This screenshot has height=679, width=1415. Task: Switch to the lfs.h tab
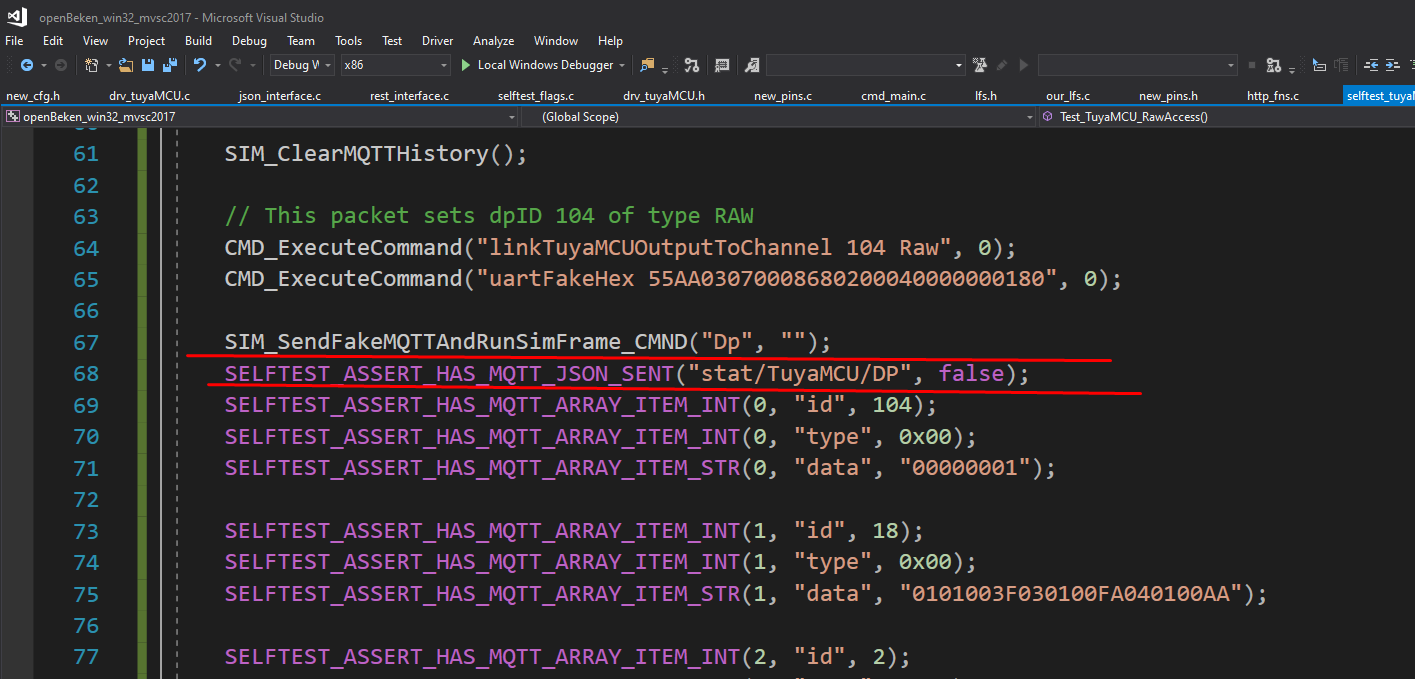point(986,96)
